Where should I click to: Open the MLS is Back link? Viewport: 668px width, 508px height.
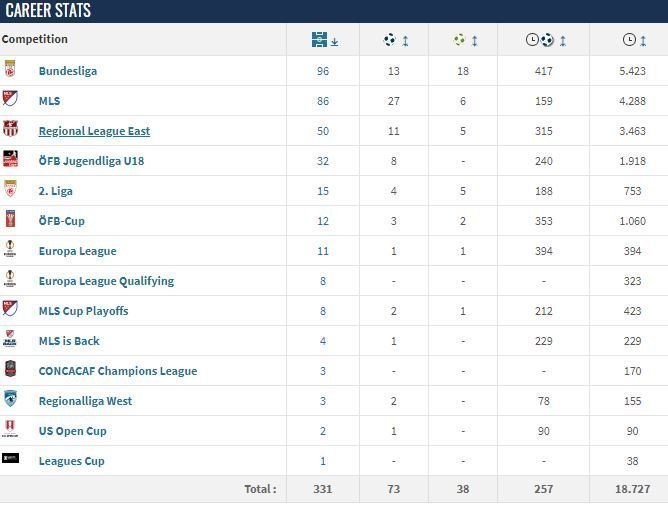tap(69, 341)
